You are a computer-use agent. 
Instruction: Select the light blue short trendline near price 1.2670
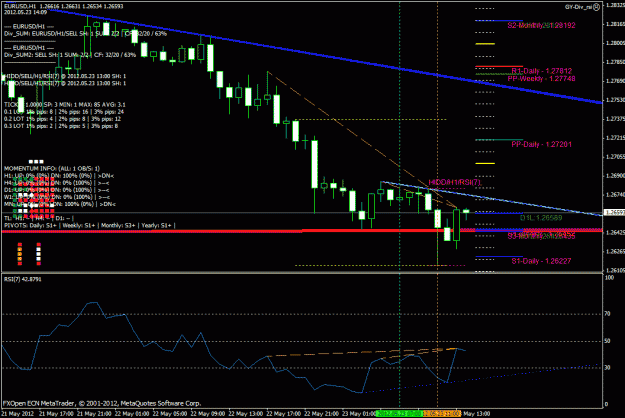(490, 198)
